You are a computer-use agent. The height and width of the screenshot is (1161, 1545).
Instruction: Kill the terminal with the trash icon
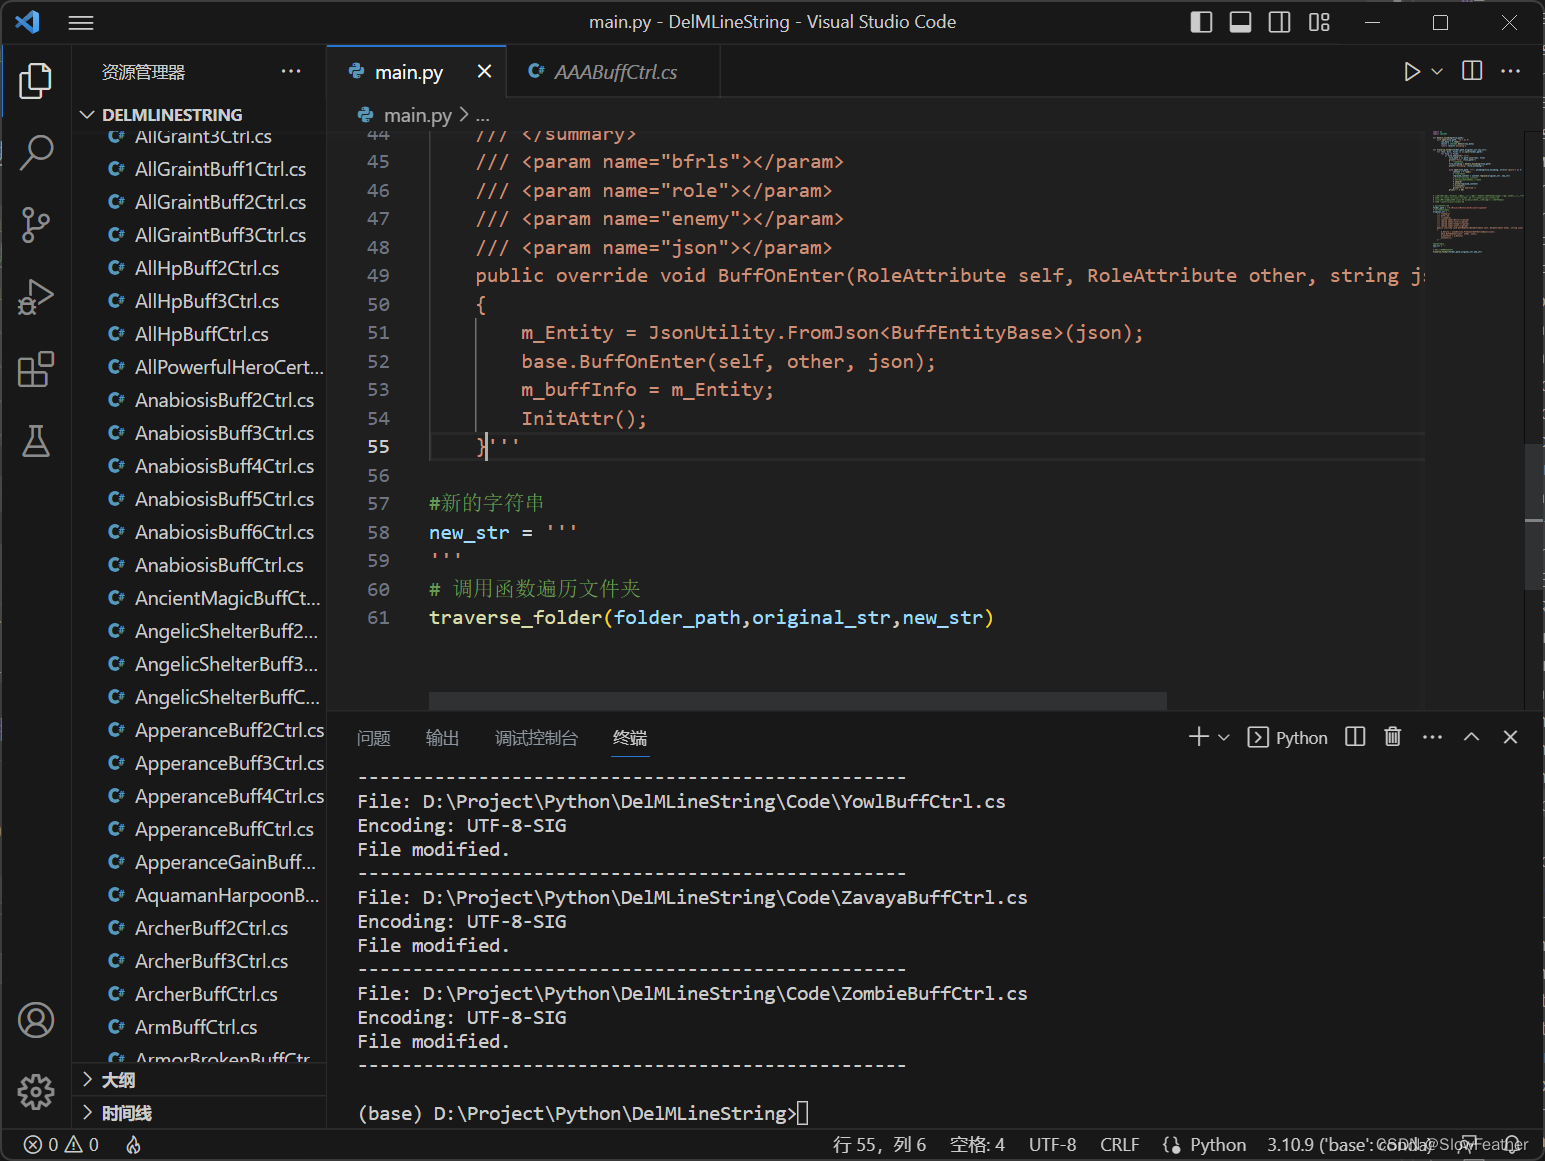point(1392,737)
